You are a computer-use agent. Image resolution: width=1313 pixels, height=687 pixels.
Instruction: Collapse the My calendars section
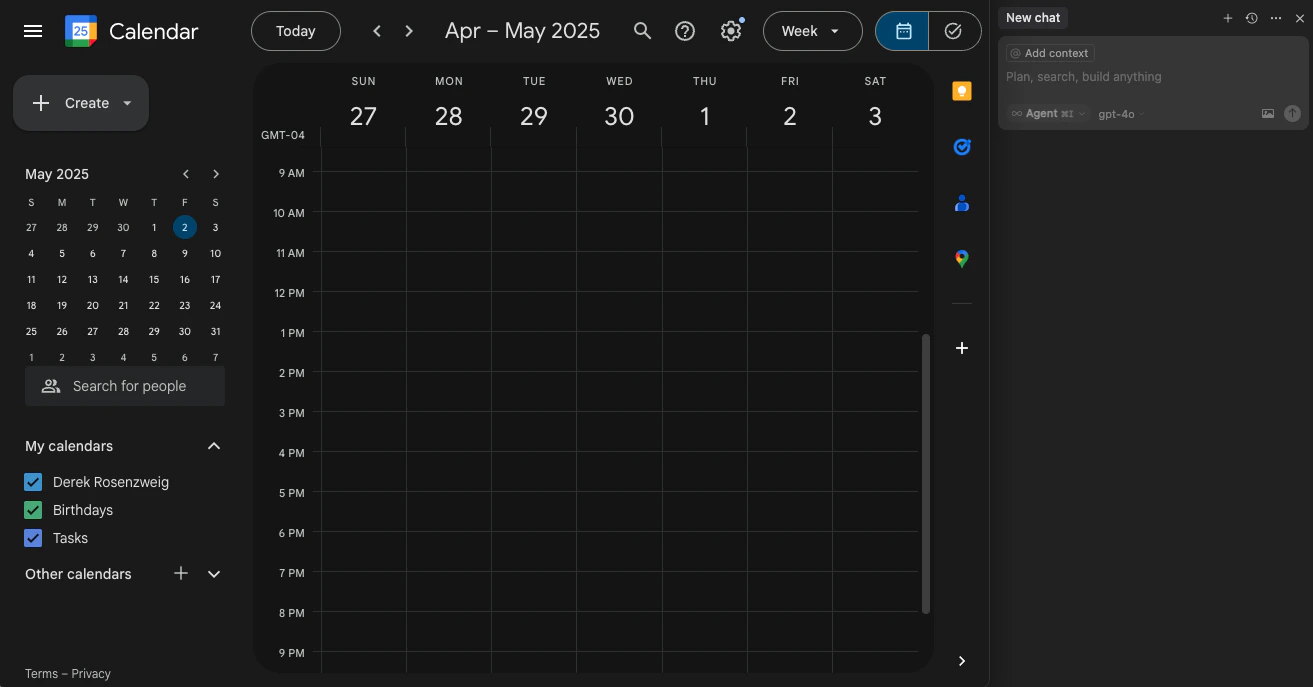click(213, 445)
